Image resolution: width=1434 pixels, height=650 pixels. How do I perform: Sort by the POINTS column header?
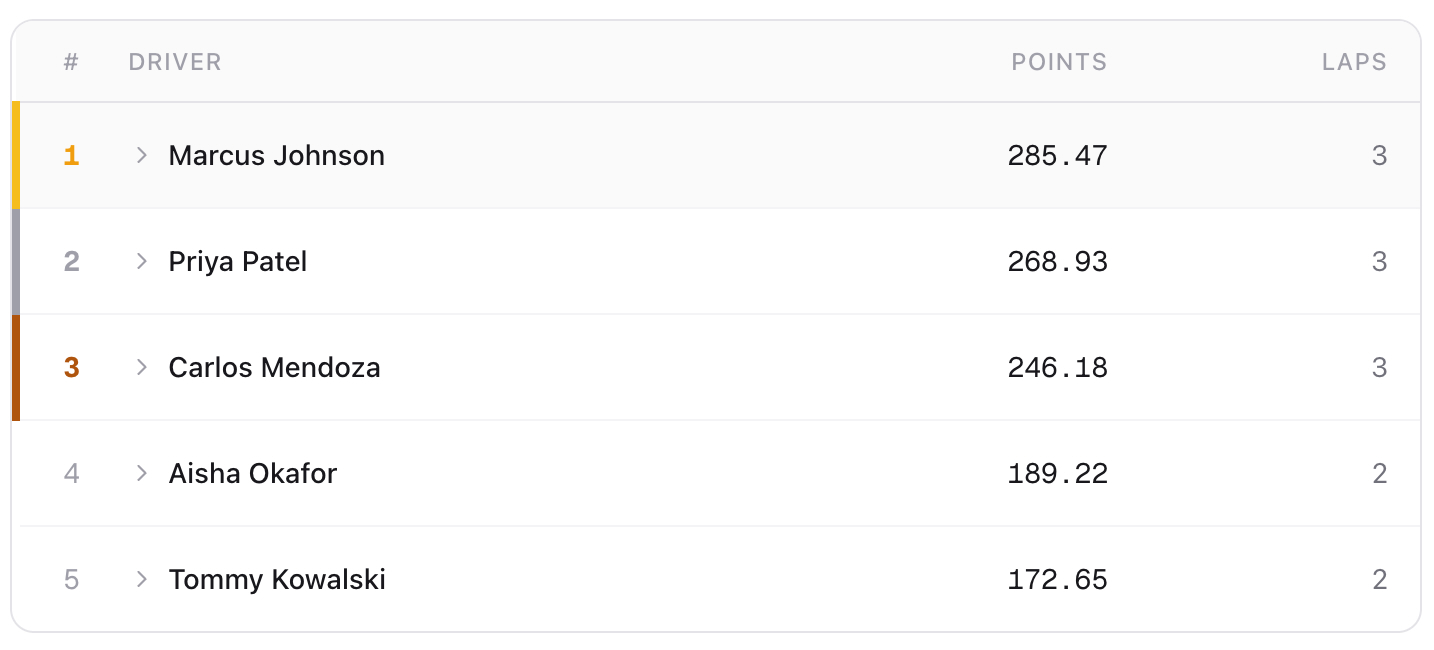pyautogui.click(x=1059, y=62)
